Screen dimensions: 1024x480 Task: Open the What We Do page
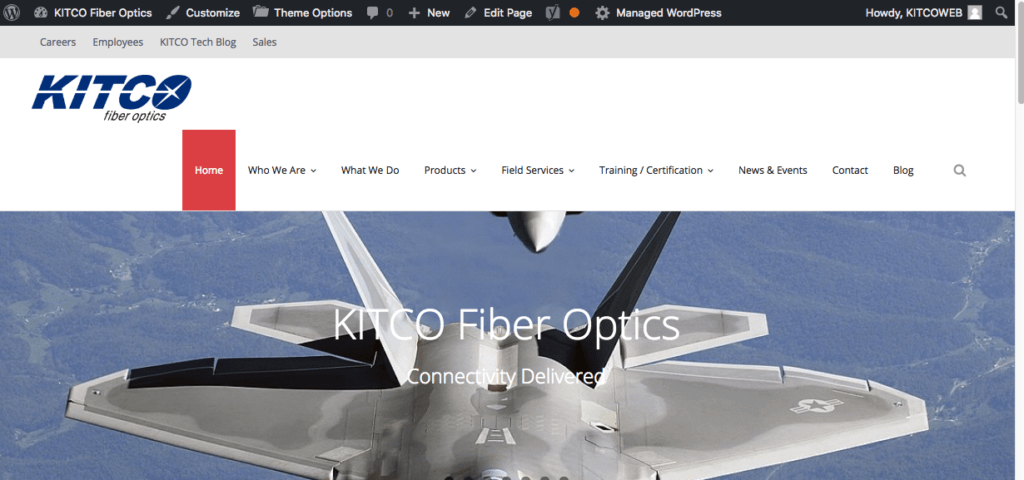370,170
